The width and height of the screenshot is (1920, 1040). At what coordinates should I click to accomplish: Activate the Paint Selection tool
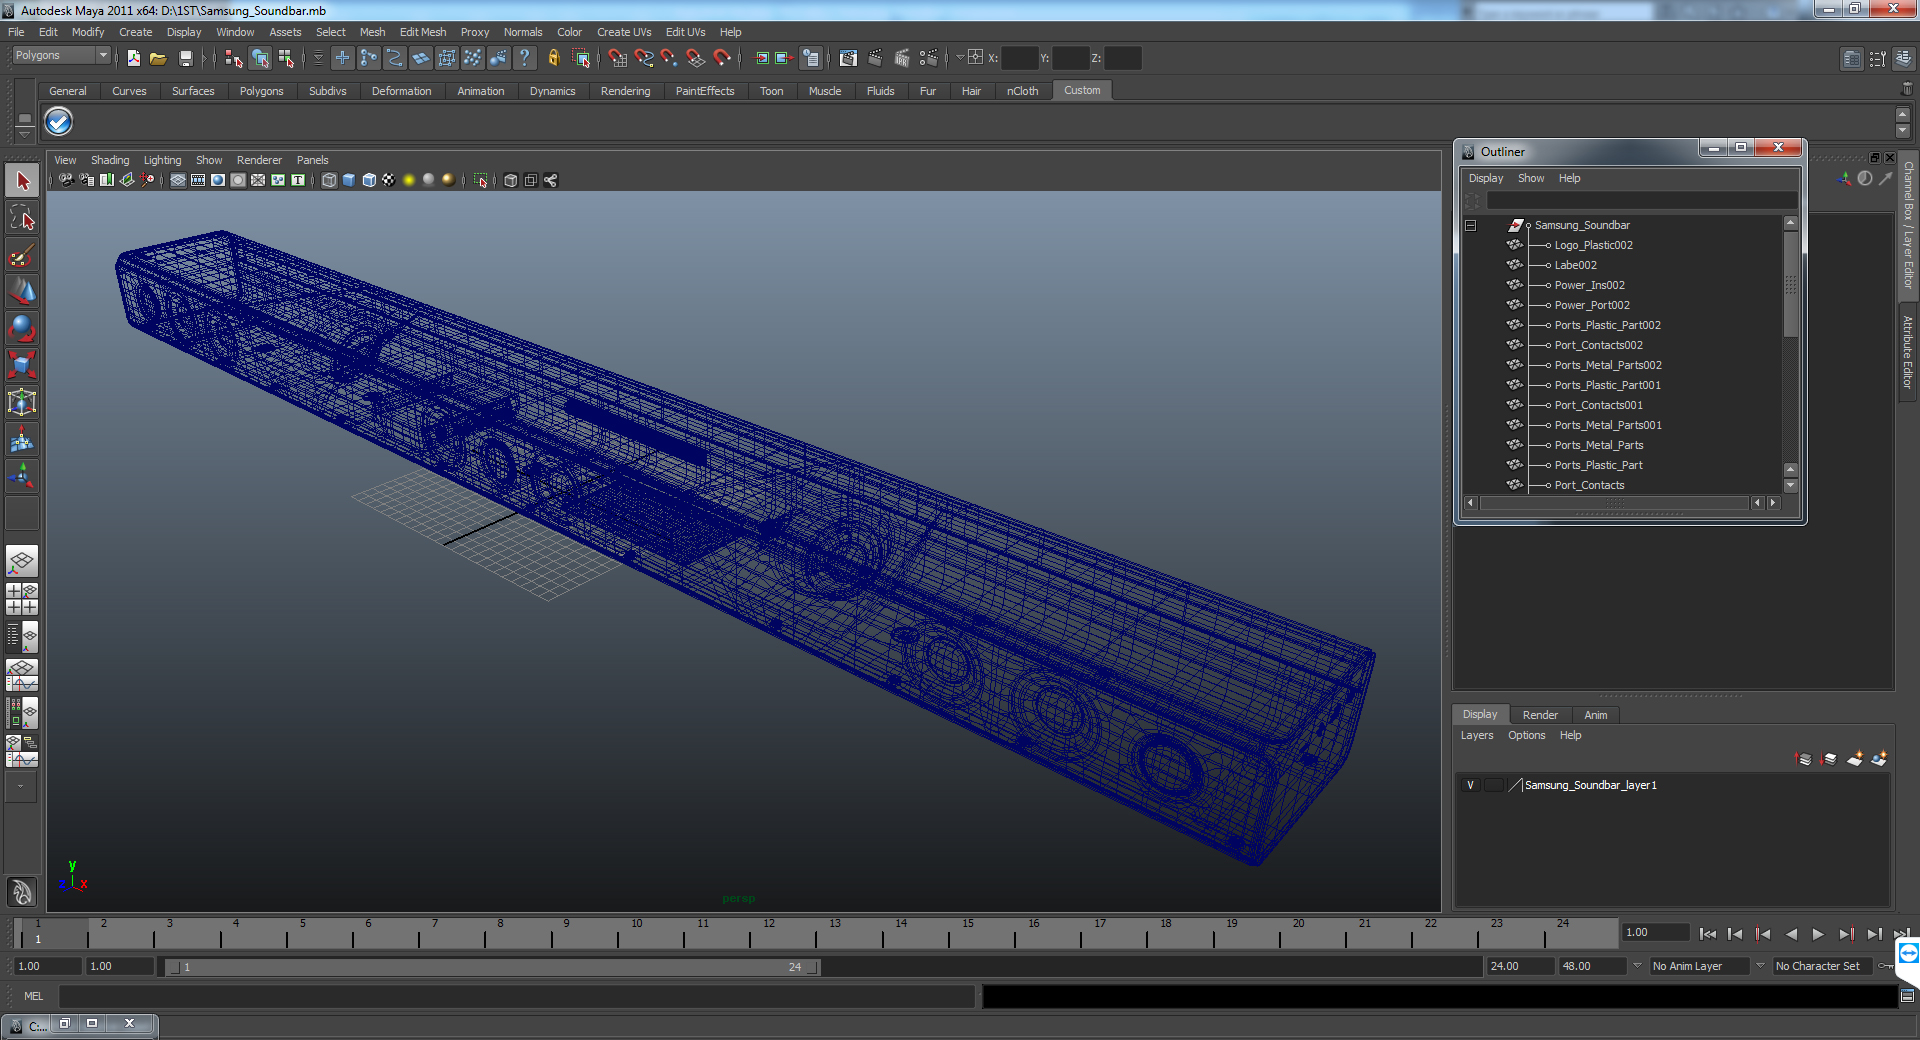22,255
